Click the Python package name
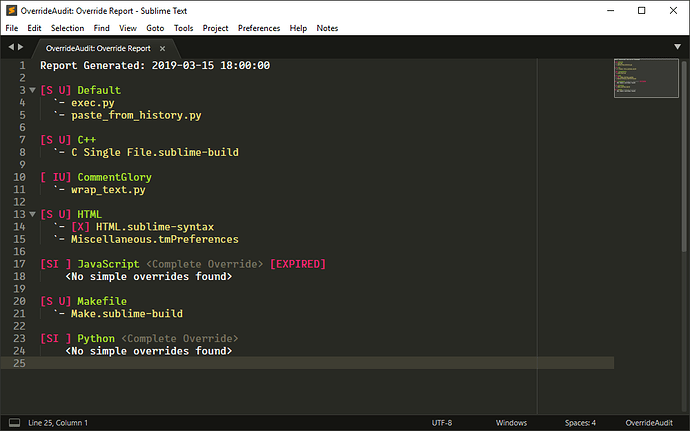 pyautogui.click(x=96, y=339)
